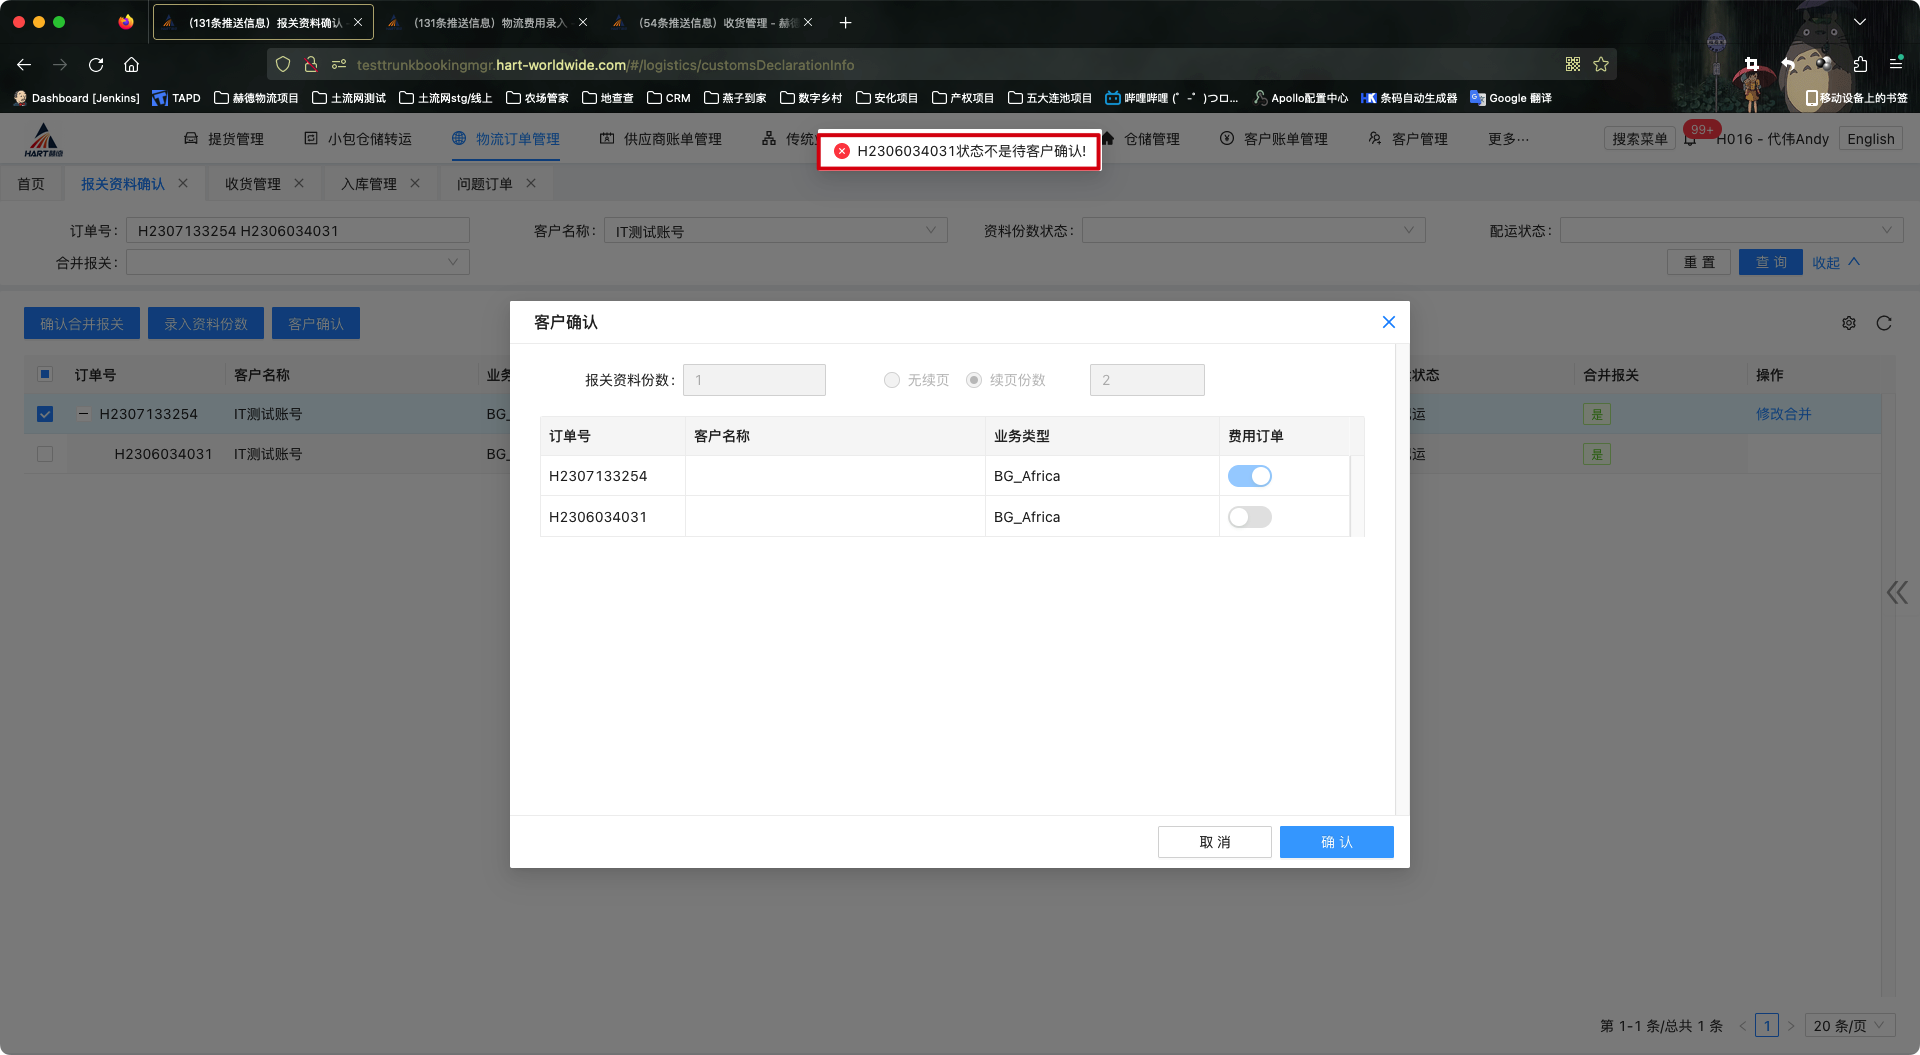Close the 客户确认 dialog with X icon

1388,322
